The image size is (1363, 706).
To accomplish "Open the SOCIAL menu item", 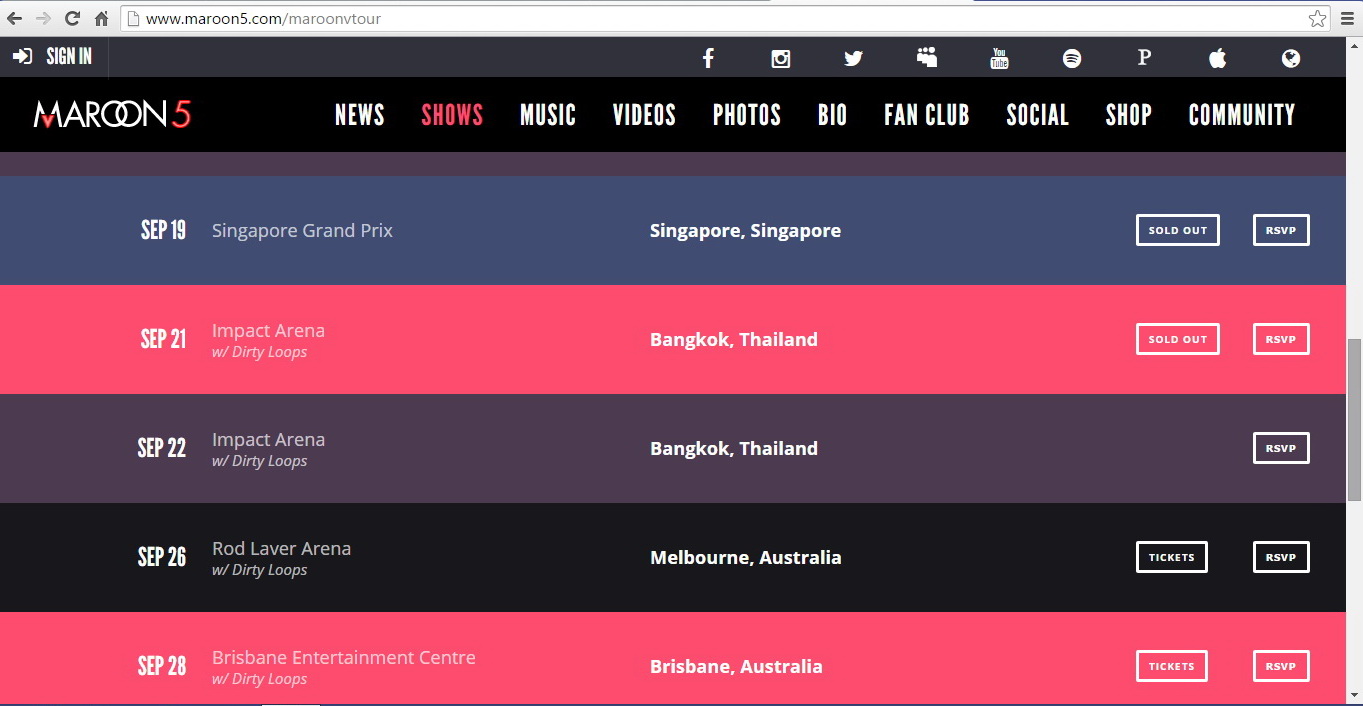I will pos(1038,115).
